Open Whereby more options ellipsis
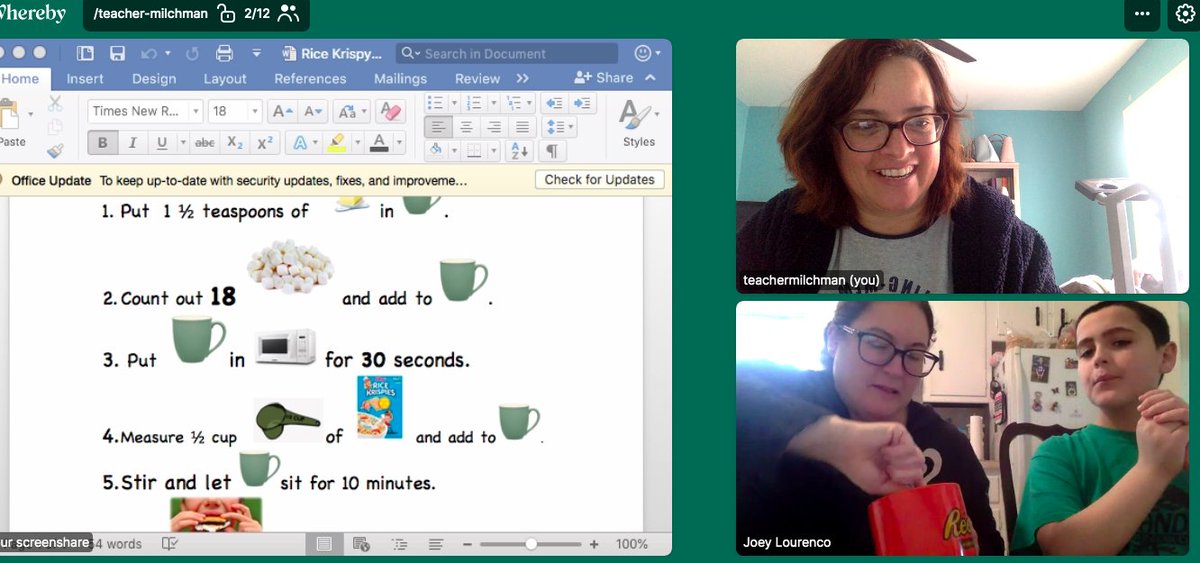Image resolution: width=1200 pixels, height=563 pixels. pos(1142,14)
